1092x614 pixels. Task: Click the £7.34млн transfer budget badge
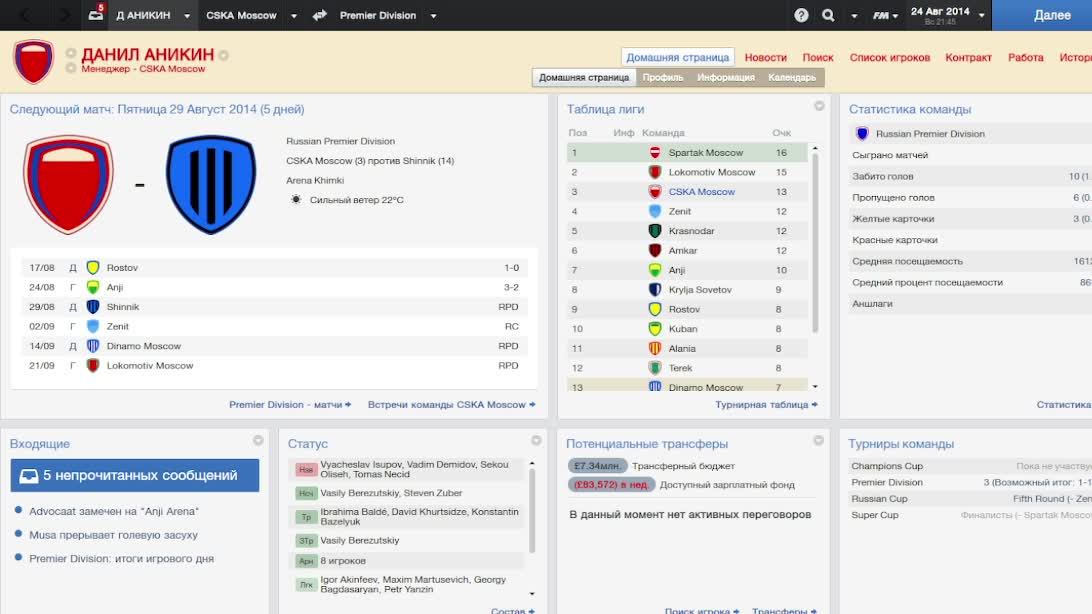(x=598, y=466)
